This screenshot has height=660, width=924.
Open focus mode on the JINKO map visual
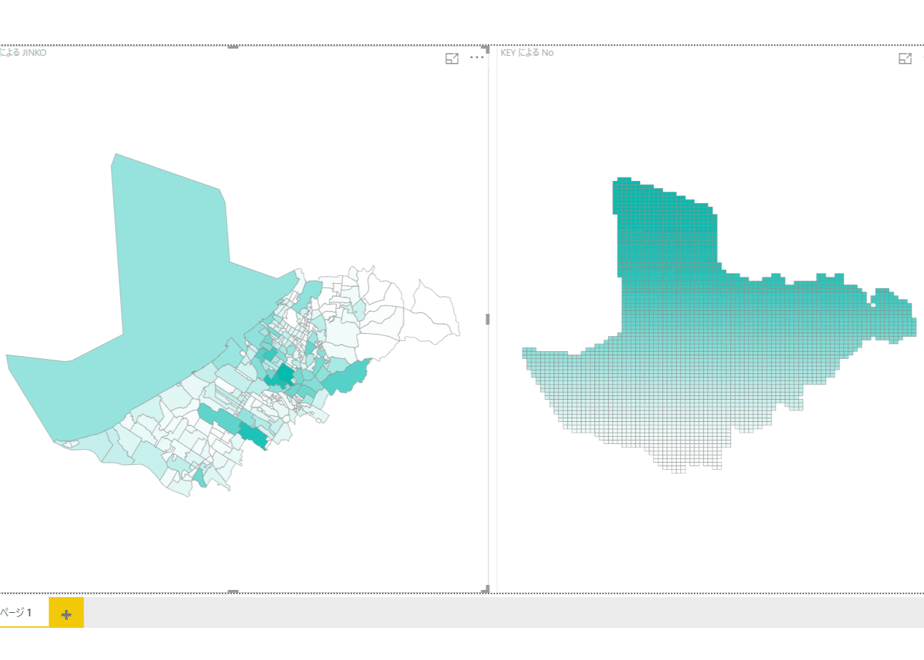(x=452, y=58)
